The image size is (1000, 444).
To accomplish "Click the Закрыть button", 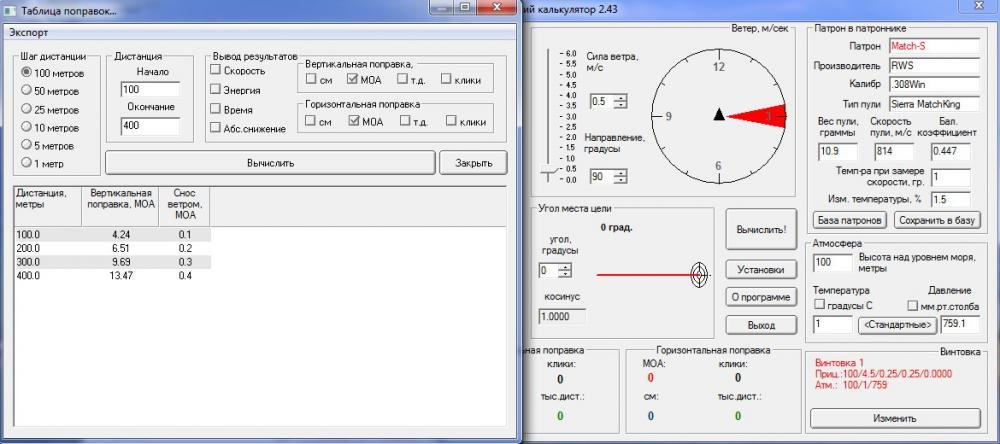I will coord(473,162).
